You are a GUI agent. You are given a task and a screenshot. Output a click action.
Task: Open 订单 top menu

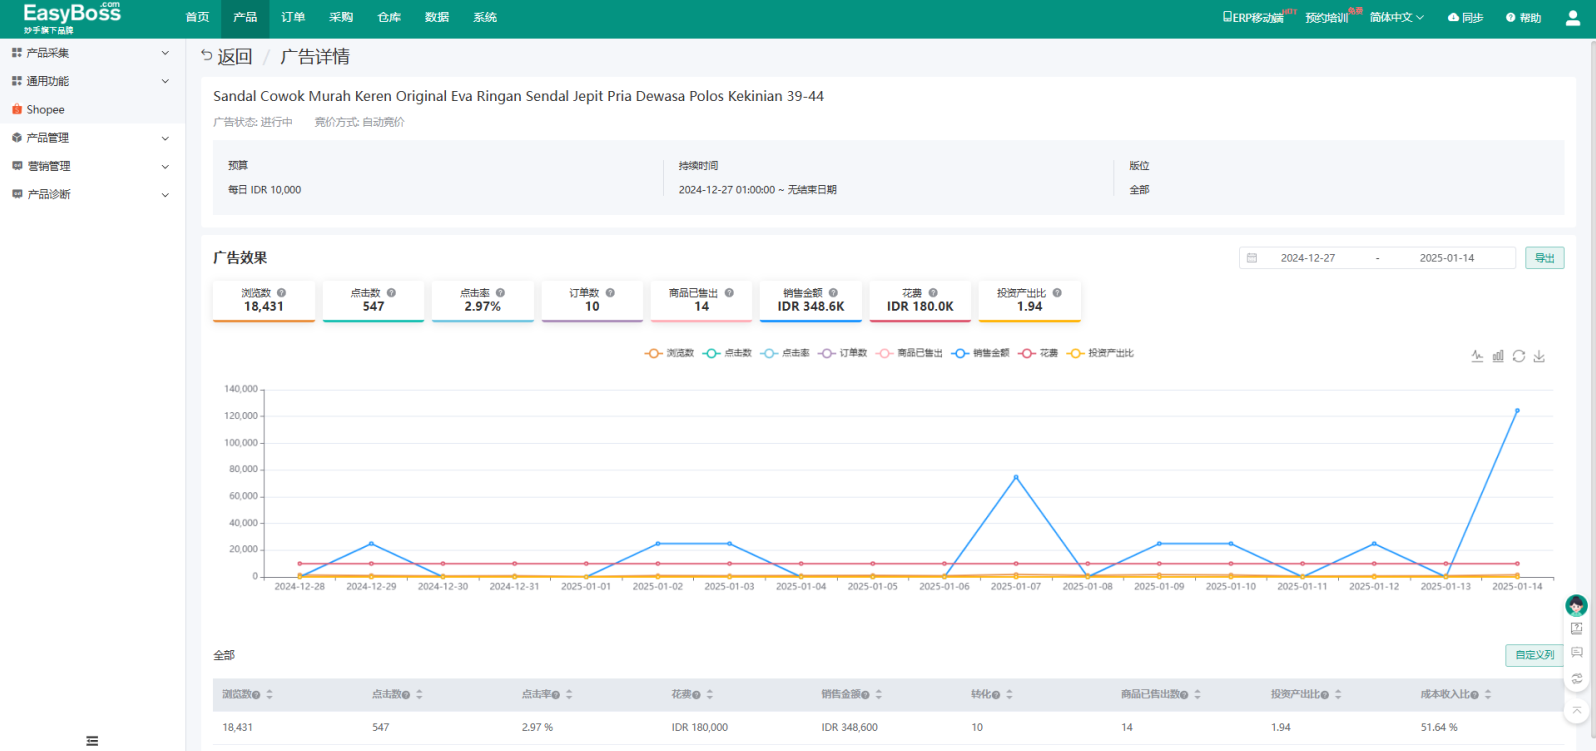point(293,18)
